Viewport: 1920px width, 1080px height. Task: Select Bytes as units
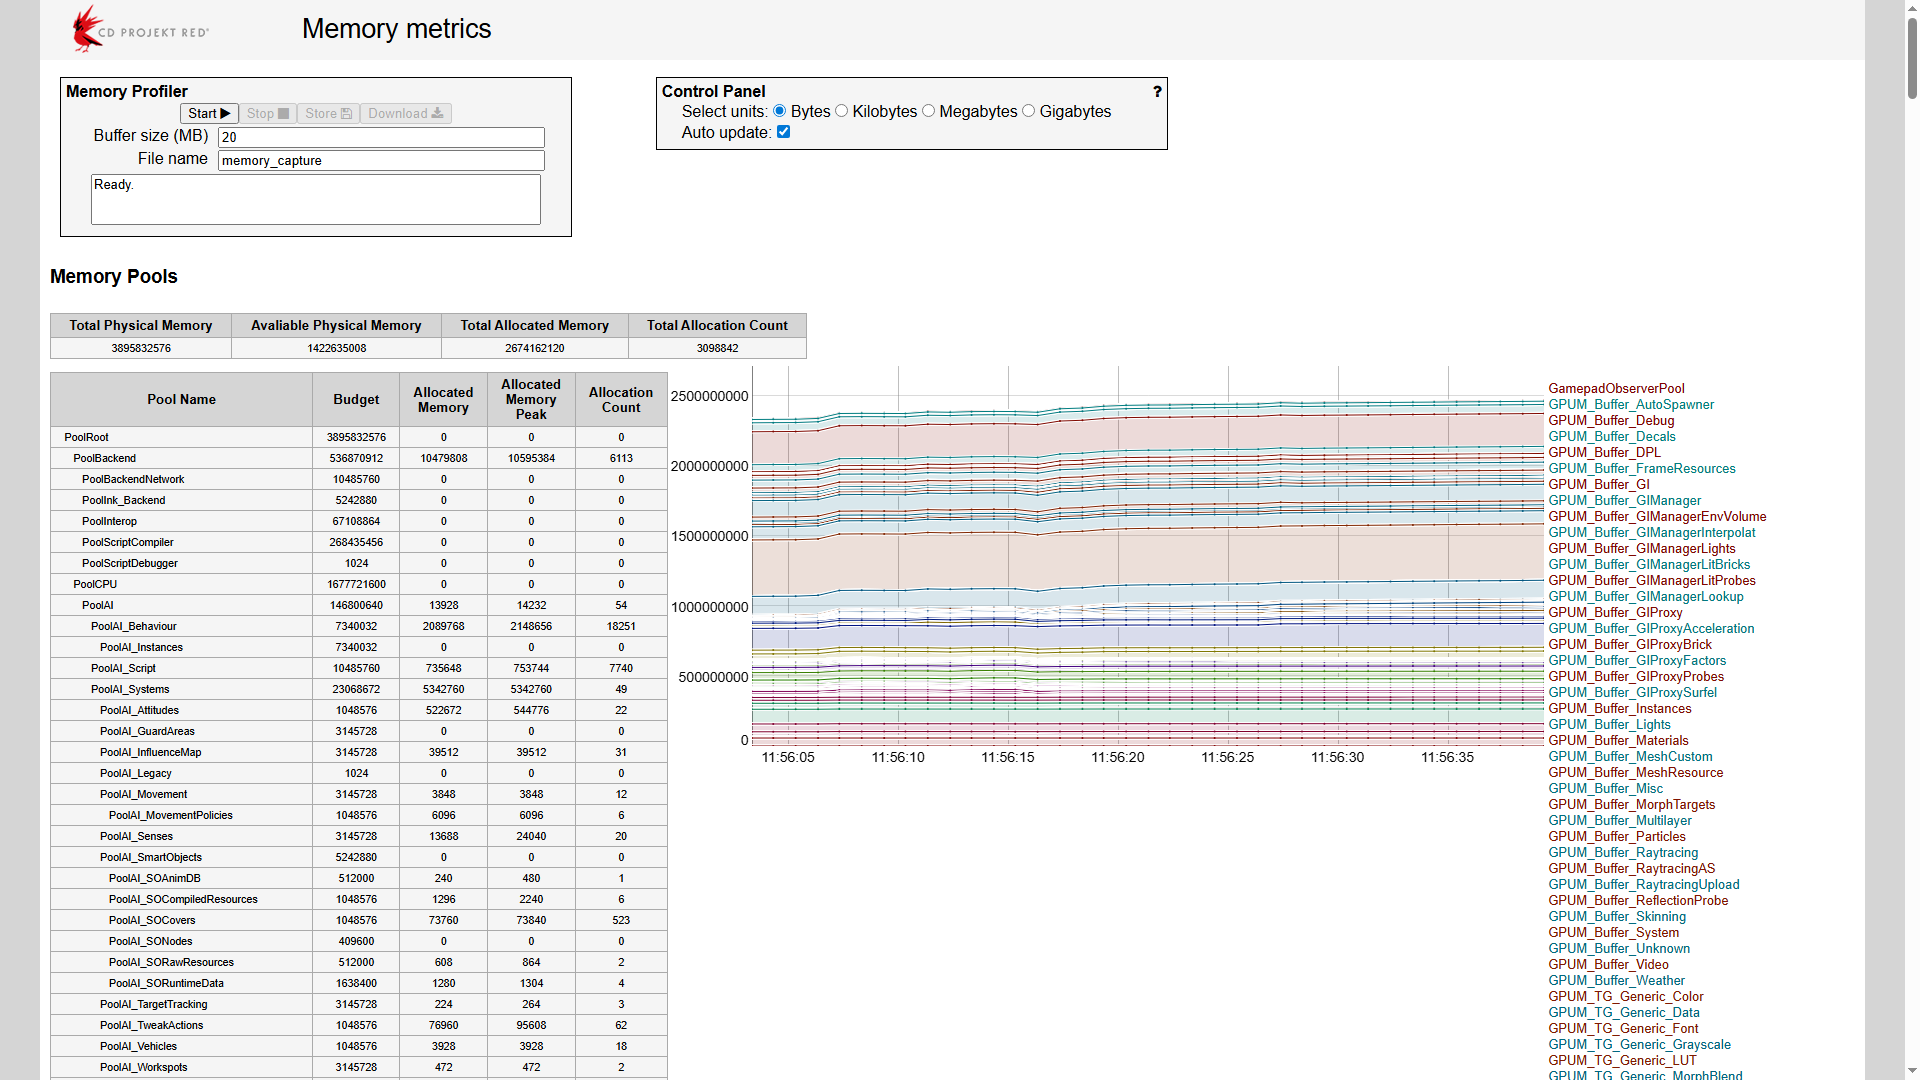(780, 111)
